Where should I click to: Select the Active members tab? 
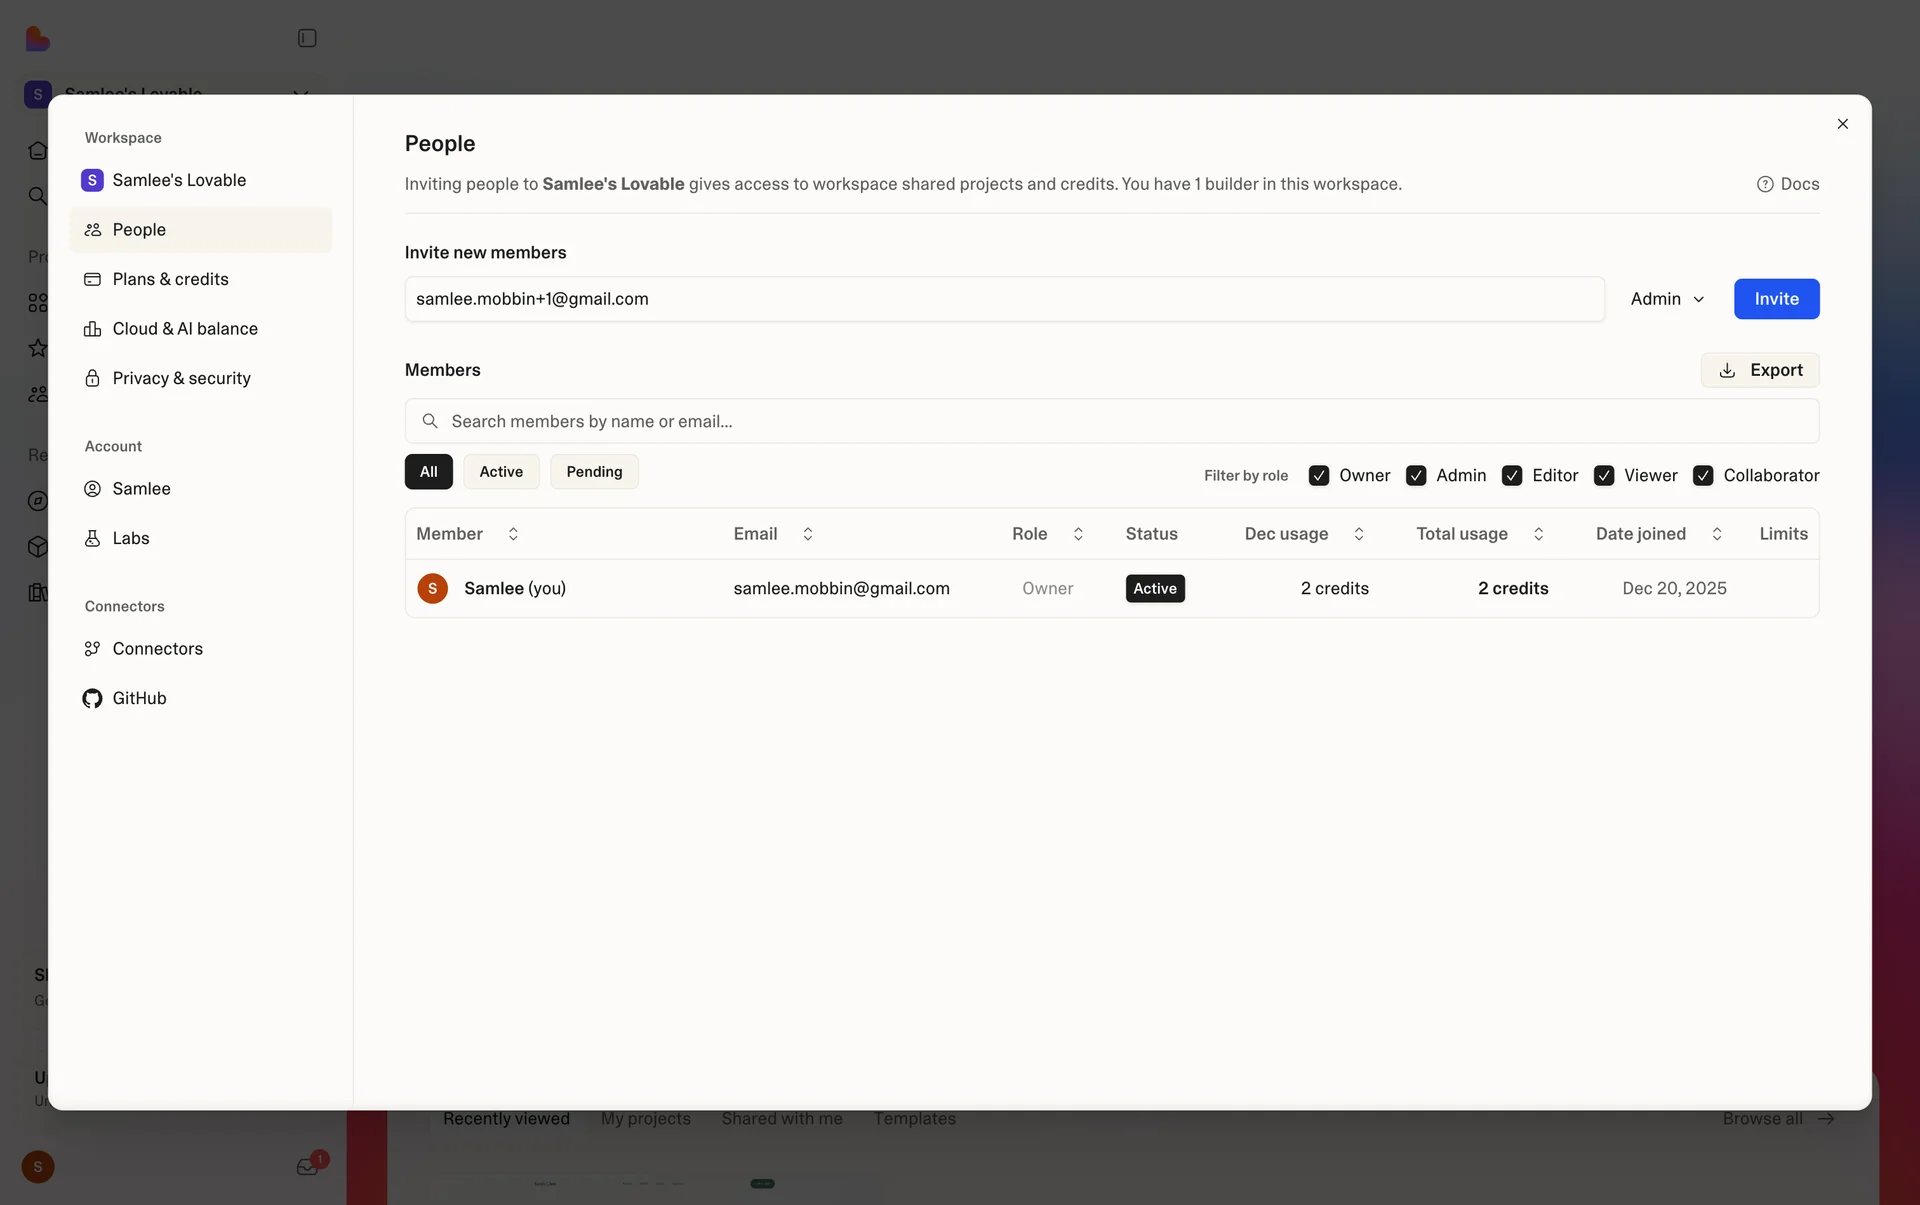click(x=501, y=472)
